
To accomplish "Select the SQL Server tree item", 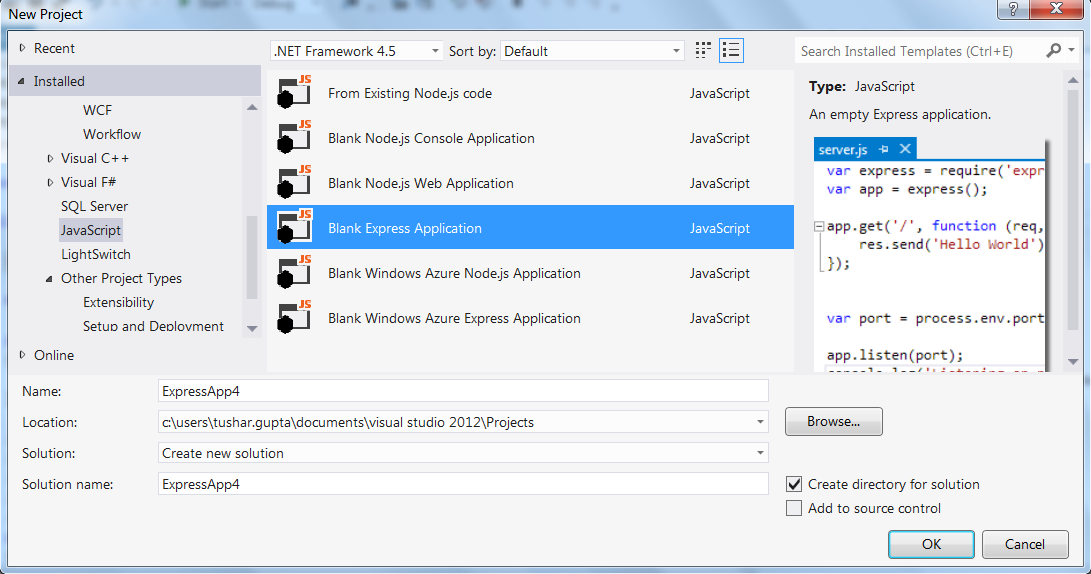I will click(x=95, y=206).
